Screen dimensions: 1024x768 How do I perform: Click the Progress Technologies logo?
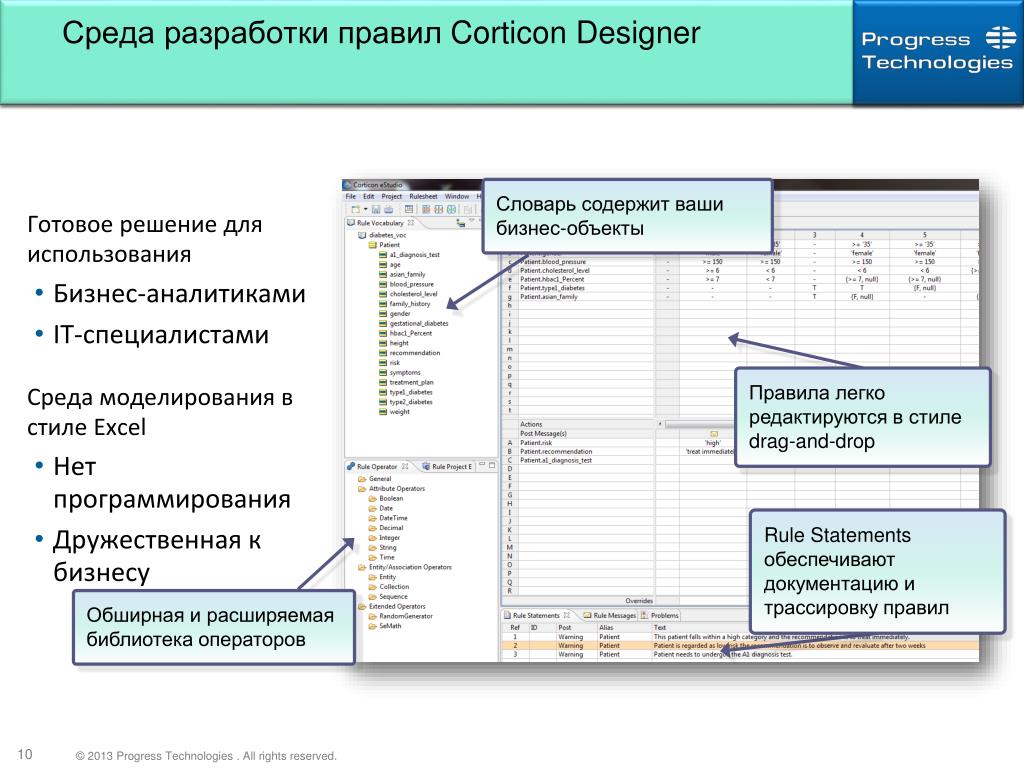(x=937, y=51)
